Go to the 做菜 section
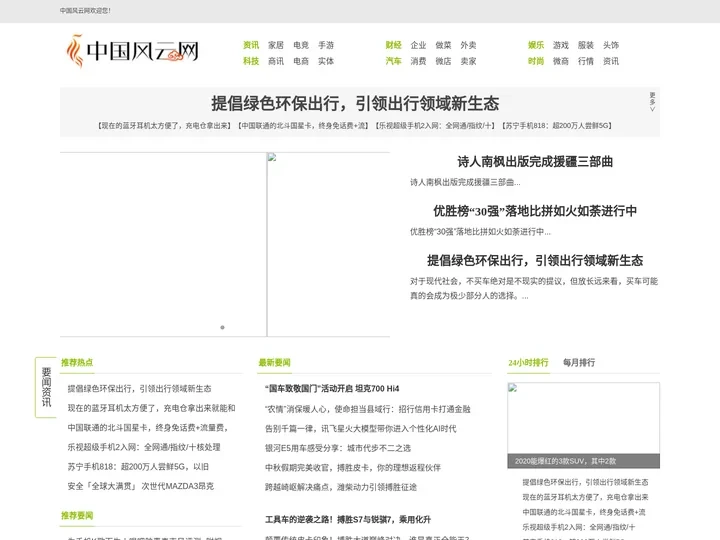This screenshot has width=720, height=540. coord(444,45)
